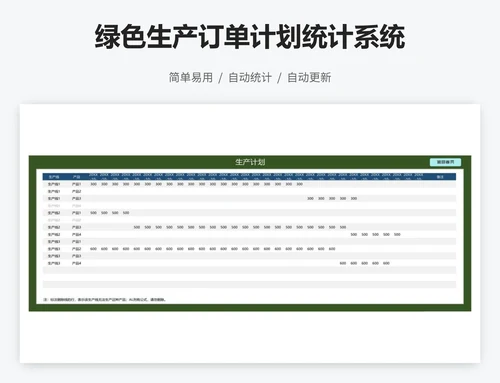Select 产品2 cell of 生产线3 row
This screenshot has height=383, width=500.
click(76, 249)
